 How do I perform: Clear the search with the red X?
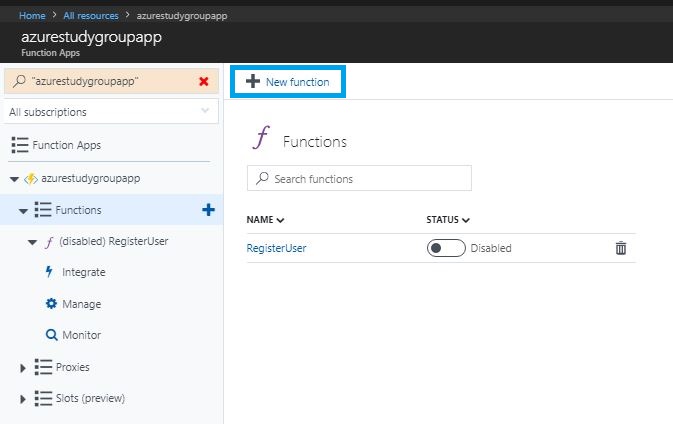tap(204, 81)
